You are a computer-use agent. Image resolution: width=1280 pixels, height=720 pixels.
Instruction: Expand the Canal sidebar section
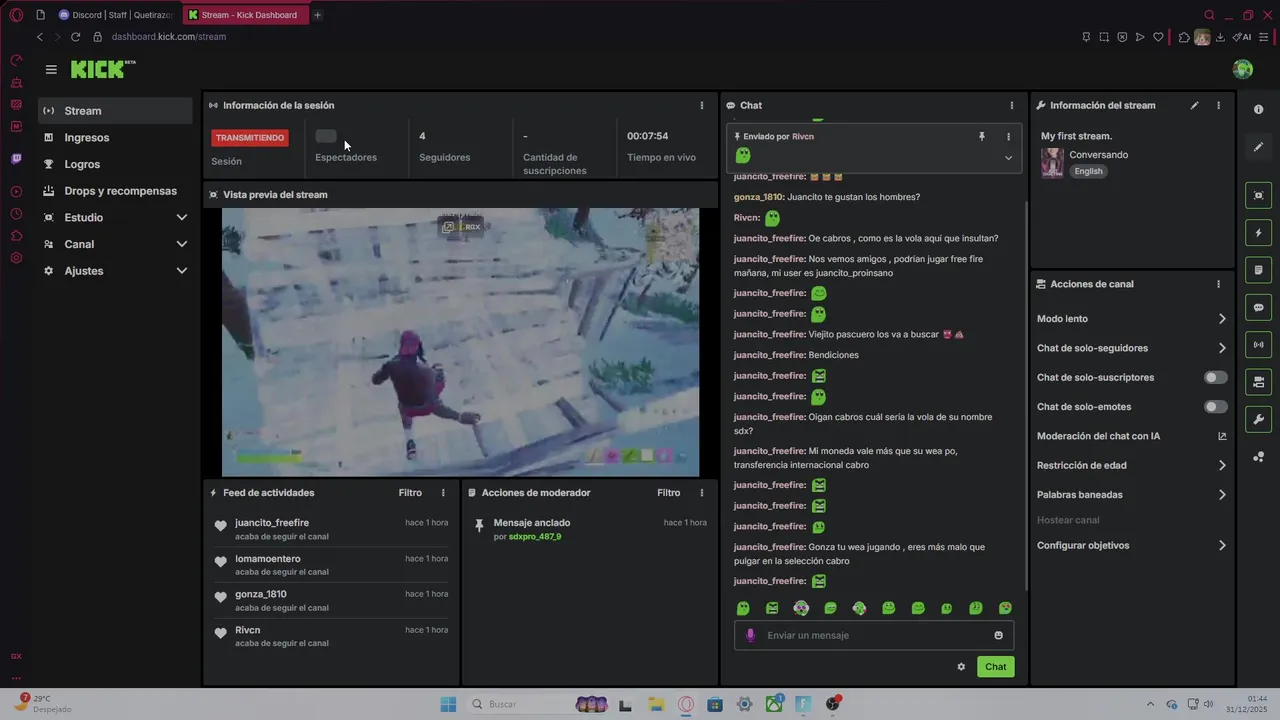(182, 244)
